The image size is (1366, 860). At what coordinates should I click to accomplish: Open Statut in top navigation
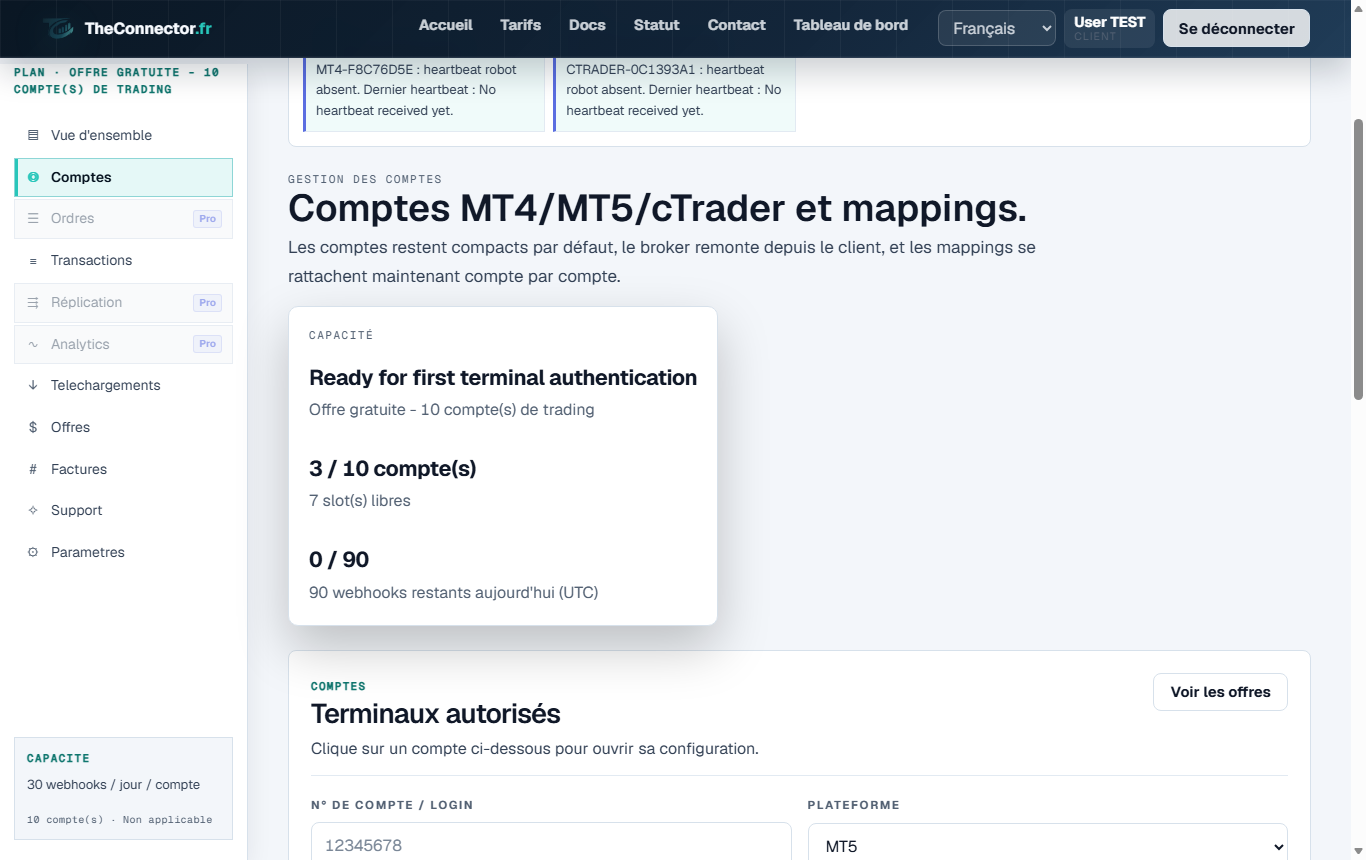pyautogui.click(x=656, y=25)
